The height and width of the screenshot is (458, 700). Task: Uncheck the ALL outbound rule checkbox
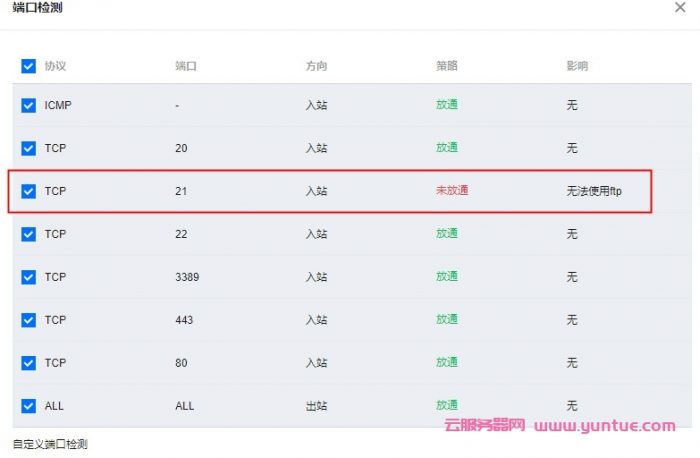pyautogui.click(x=28, y=406)
